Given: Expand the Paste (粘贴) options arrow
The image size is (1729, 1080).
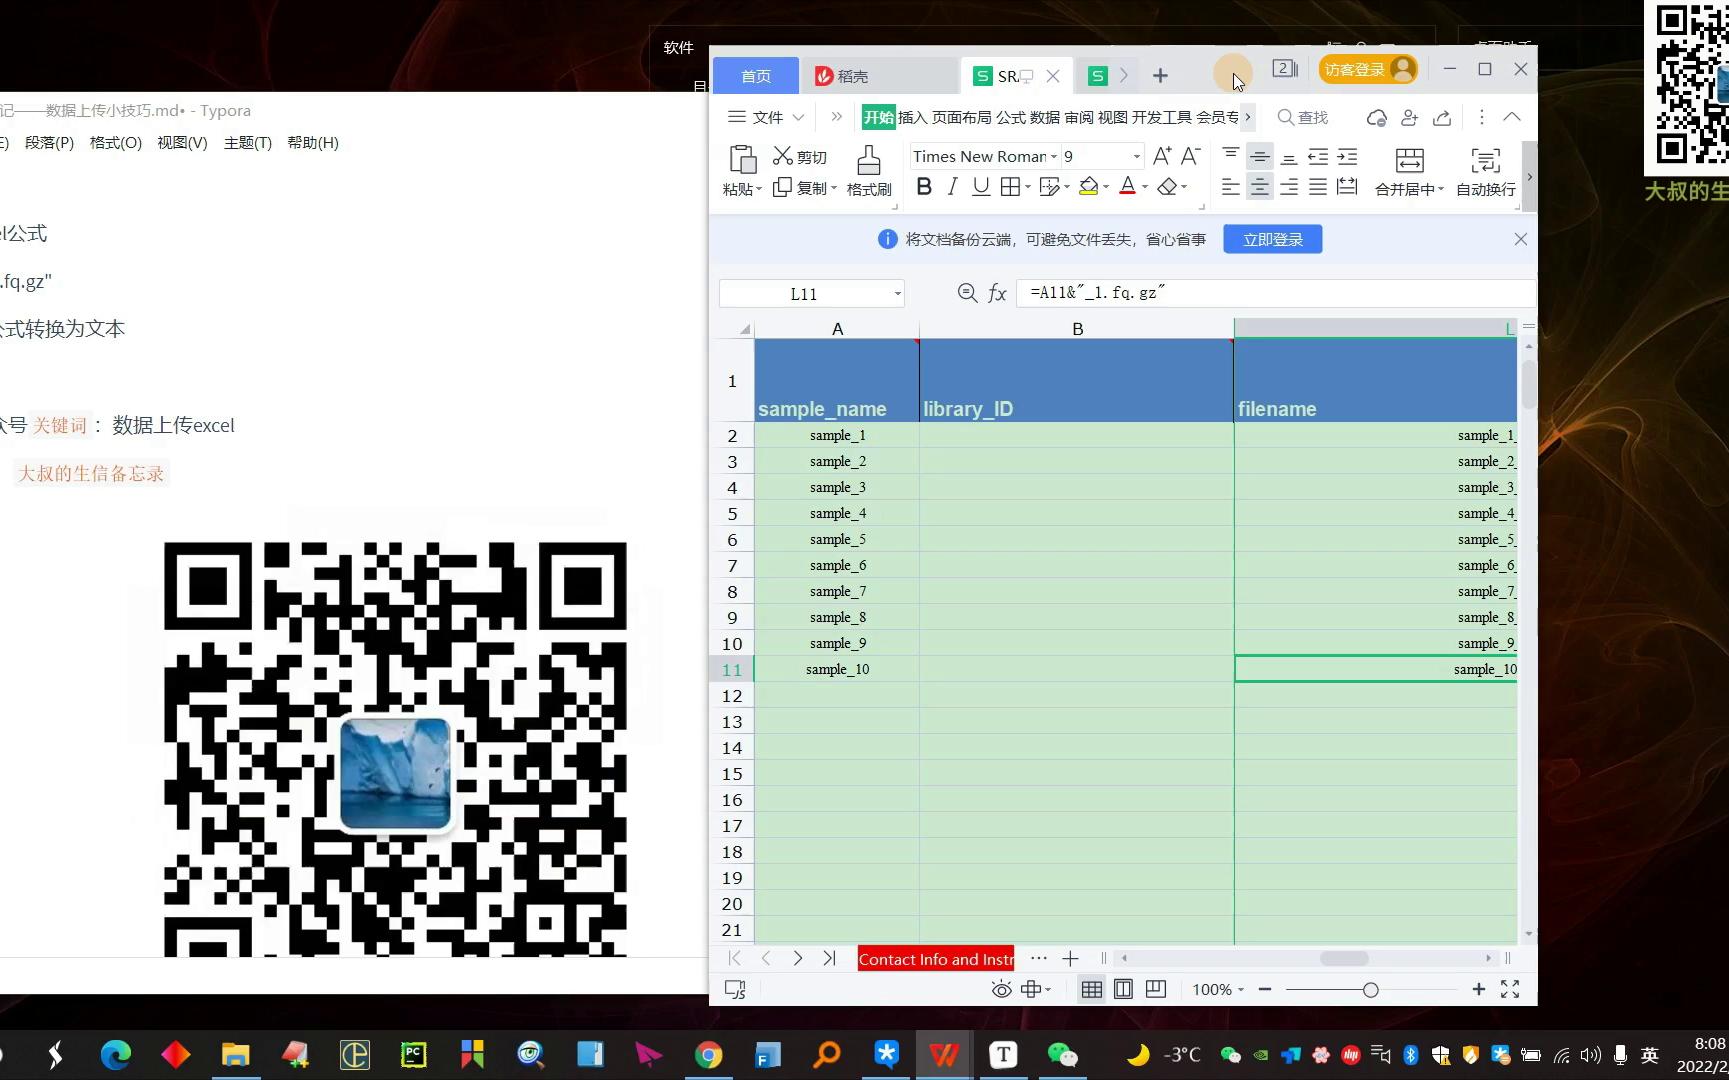Looking at the screenshot, I should tap(759, 189).
